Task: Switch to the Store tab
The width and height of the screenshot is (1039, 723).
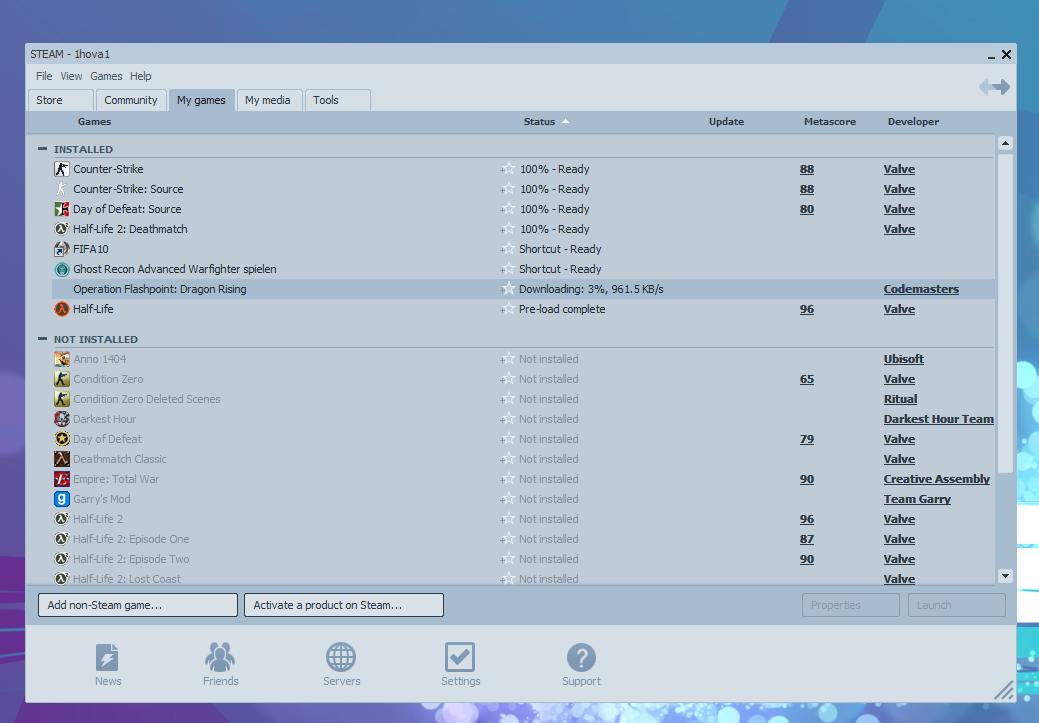Action: coord(61,100)
